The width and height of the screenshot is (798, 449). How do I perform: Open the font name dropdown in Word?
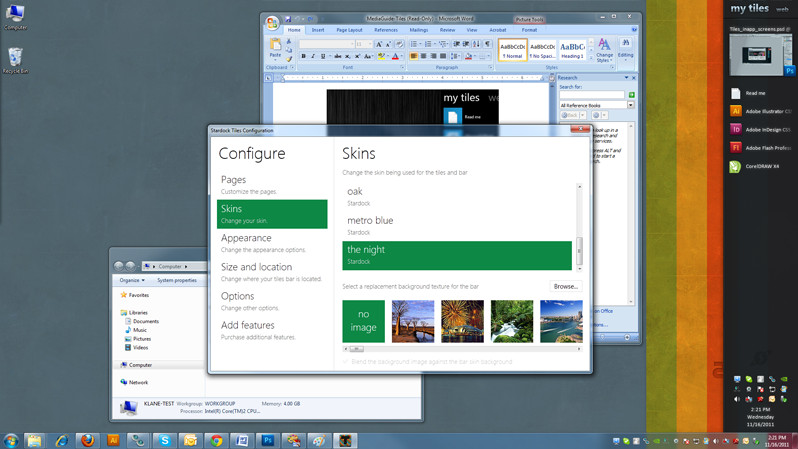[x=352, y=44]
